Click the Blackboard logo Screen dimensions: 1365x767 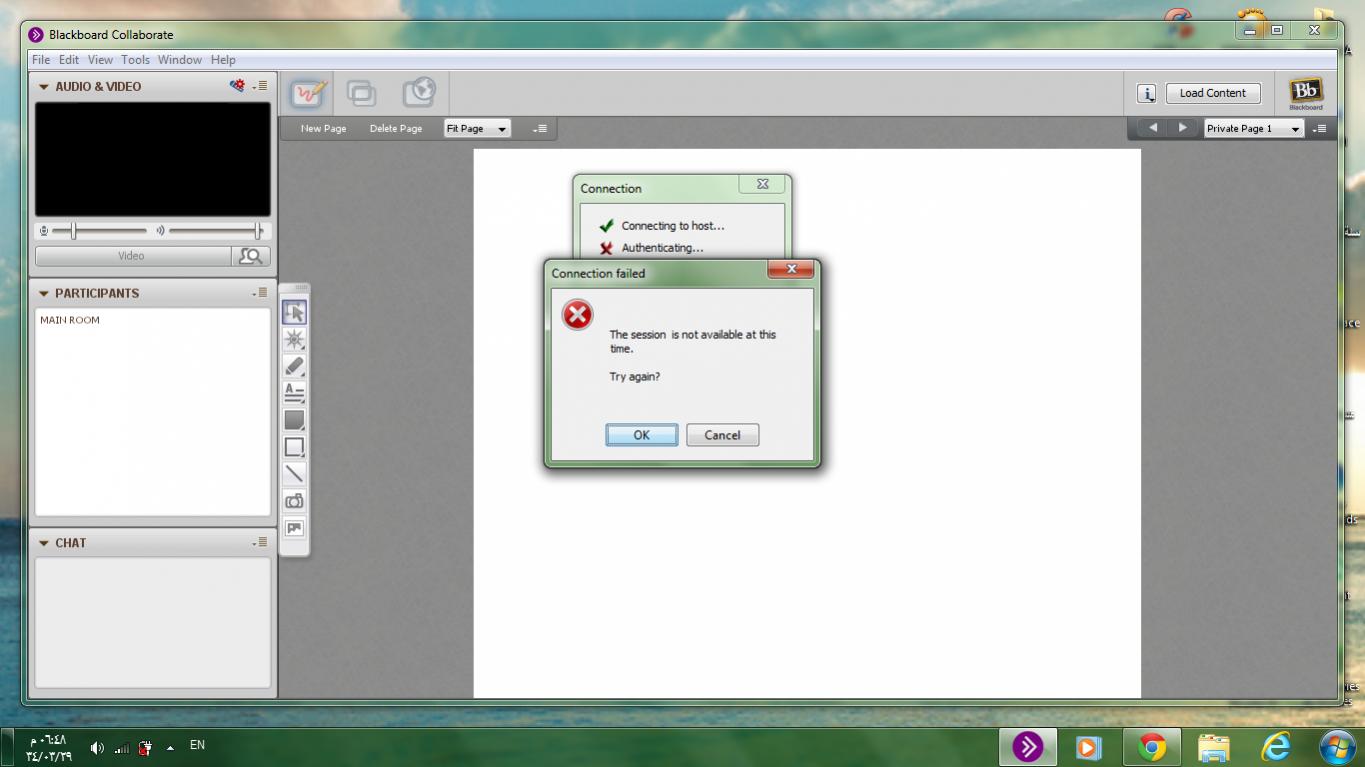[x=1306, y=93]
